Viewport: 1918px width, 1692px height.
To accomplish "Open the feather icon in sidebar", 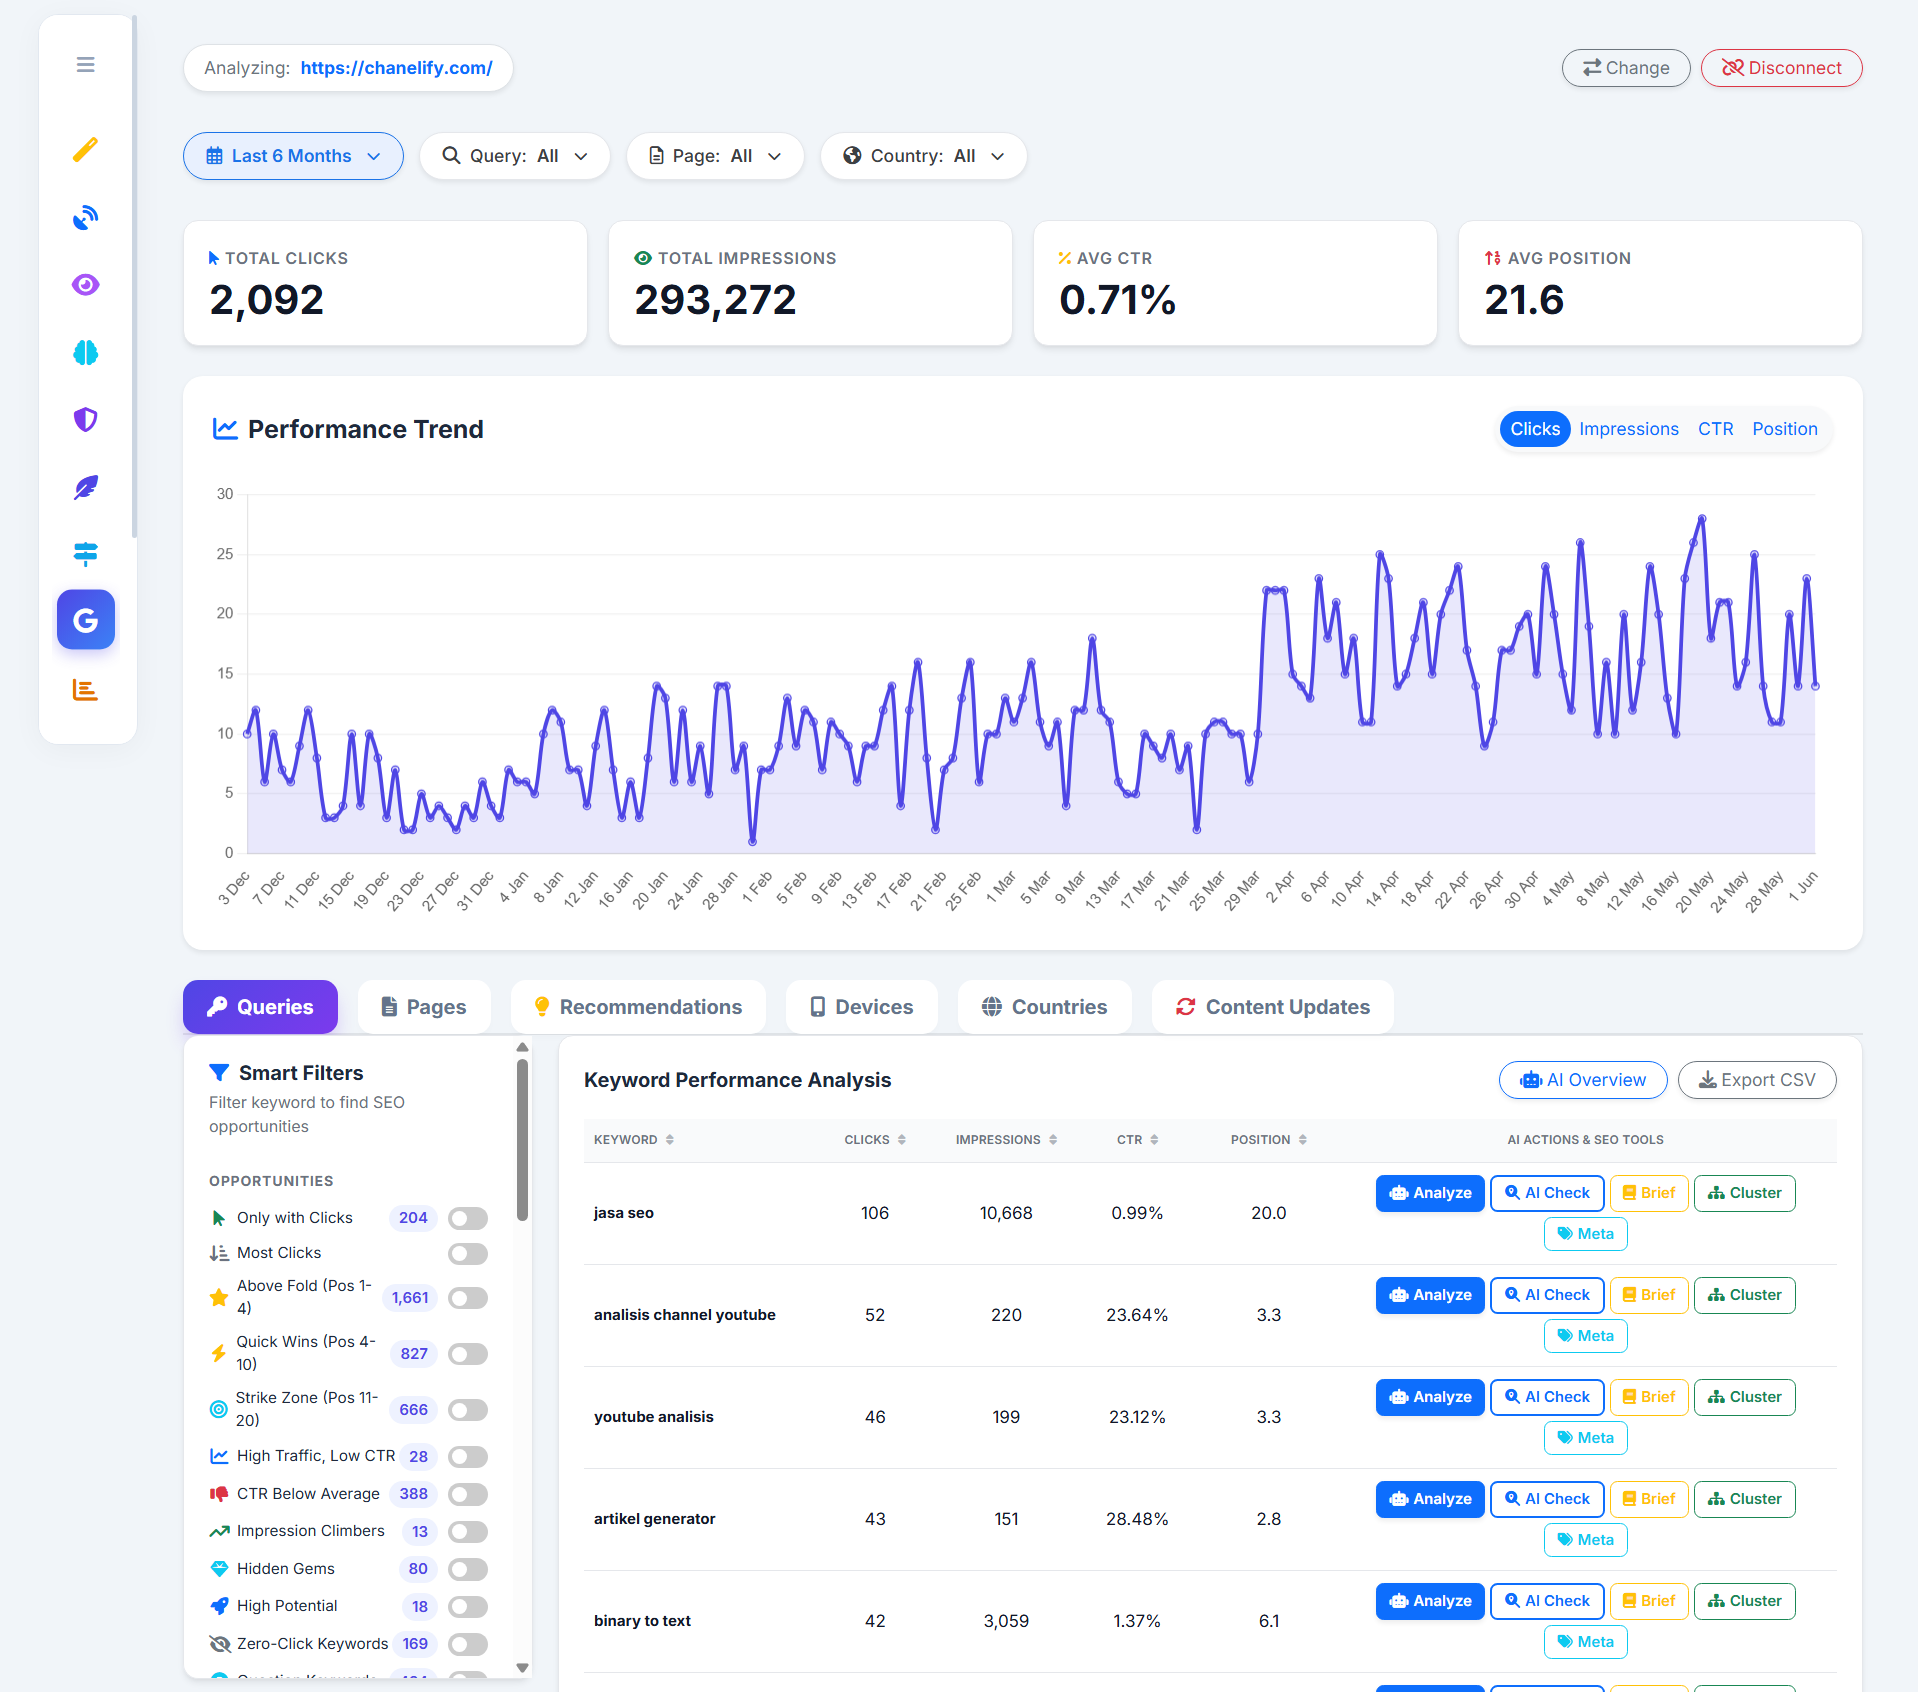I will [x=86, y=487].
